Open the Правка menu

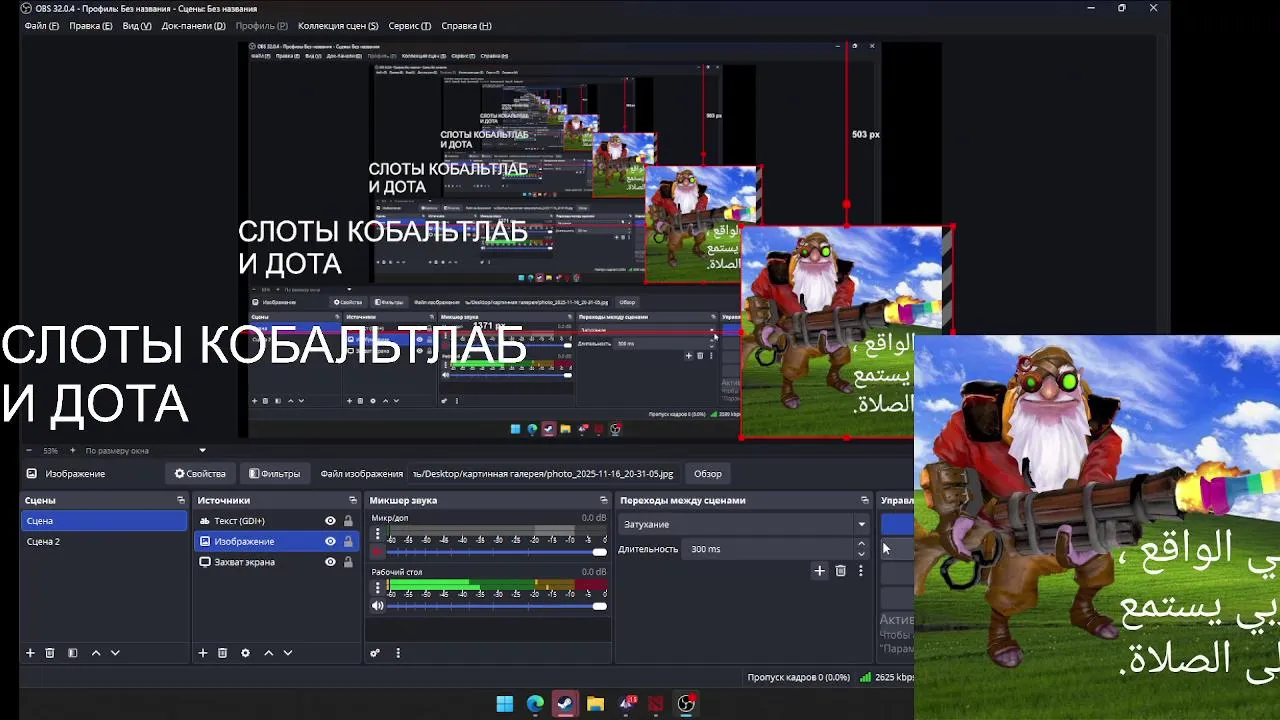click(91, 26)
